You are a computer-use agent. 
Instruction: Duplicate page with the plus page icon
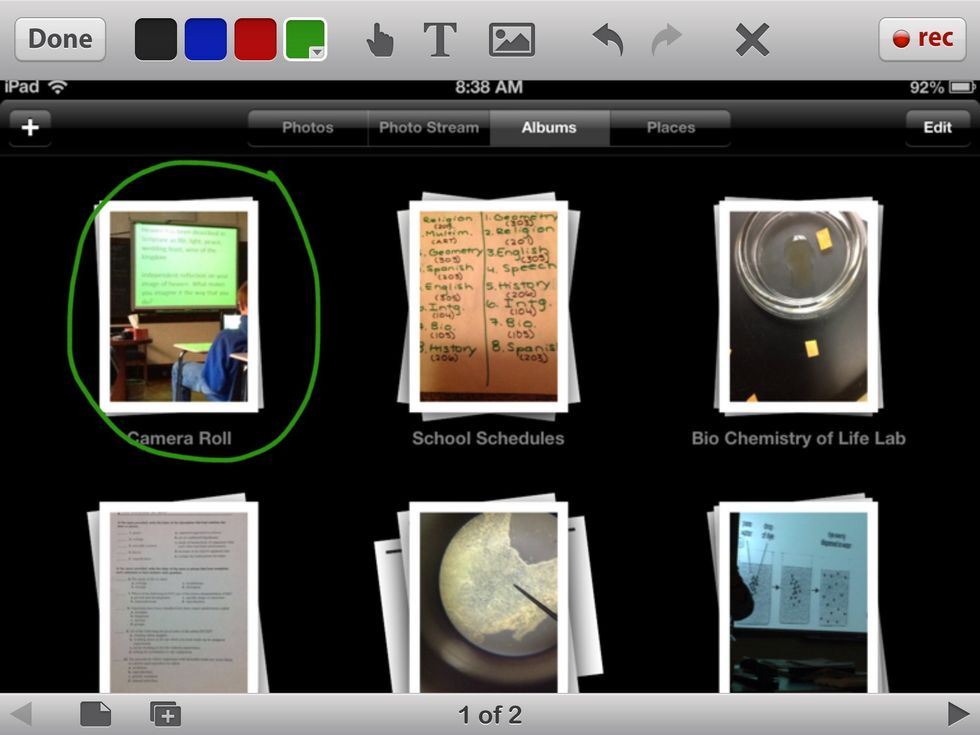pyautogui.click(x=165, y=714)
